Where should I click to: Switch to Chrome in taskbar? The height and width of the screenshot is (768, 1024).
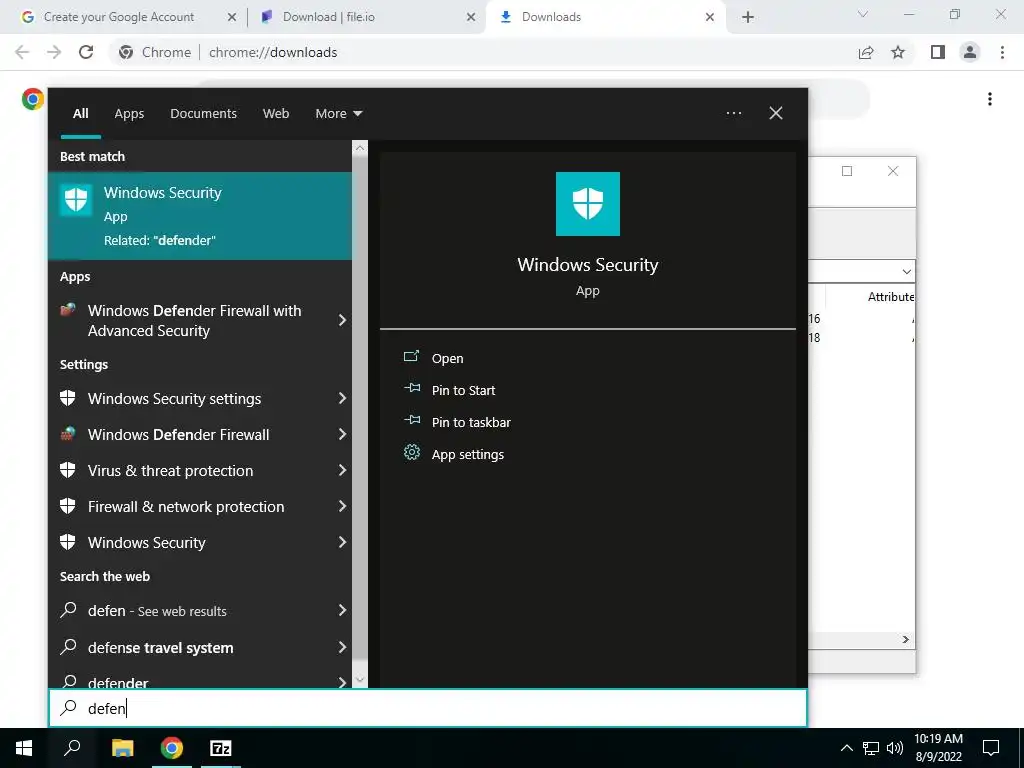point(172,748)
